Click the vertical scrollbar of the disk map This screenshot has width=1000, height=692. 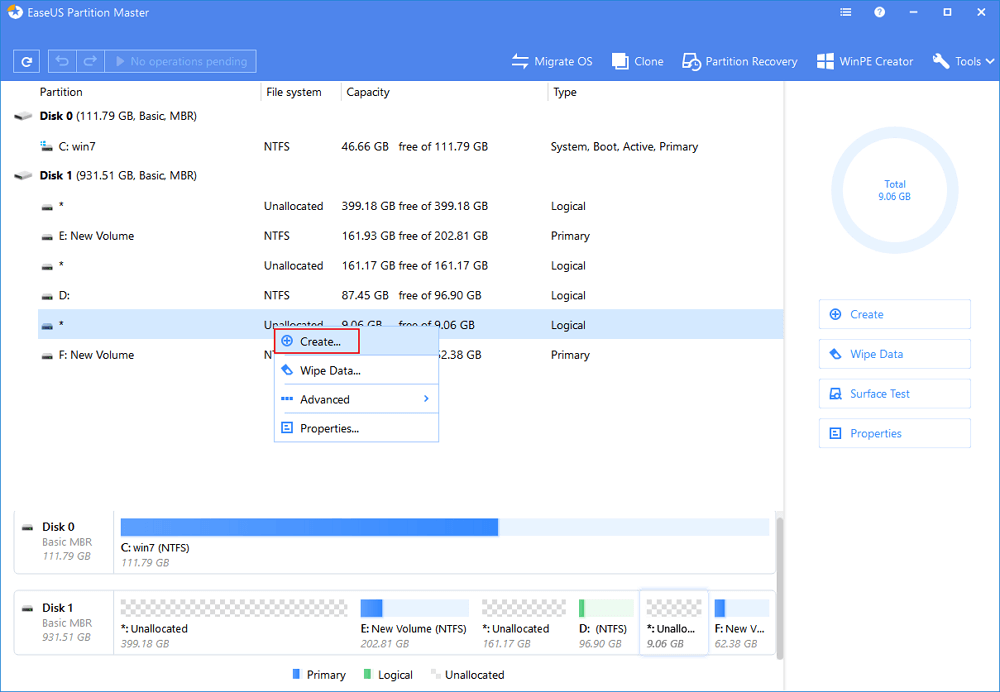pyautogui.click(x=779, y=590)
